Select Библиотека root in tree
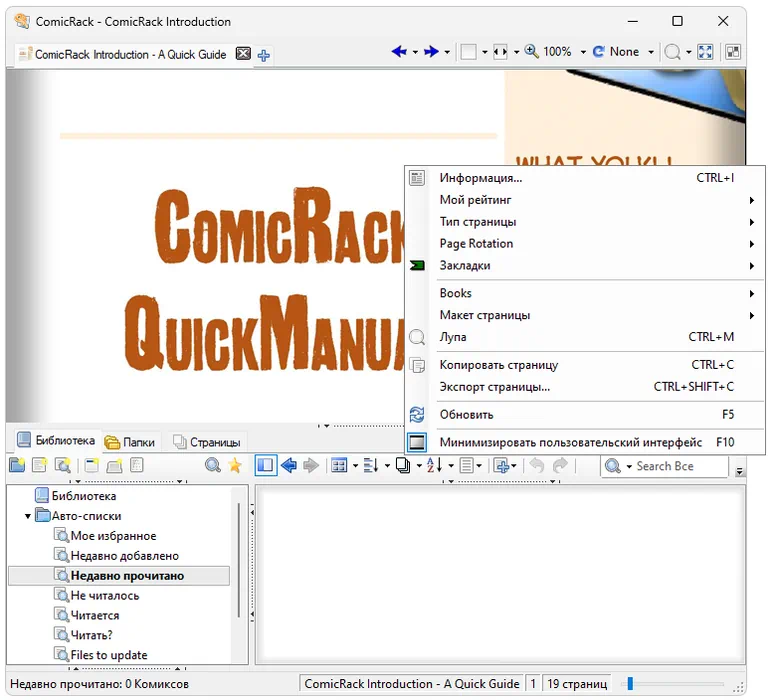The width and height of the screenshot is (772, 700). (76, 496)
